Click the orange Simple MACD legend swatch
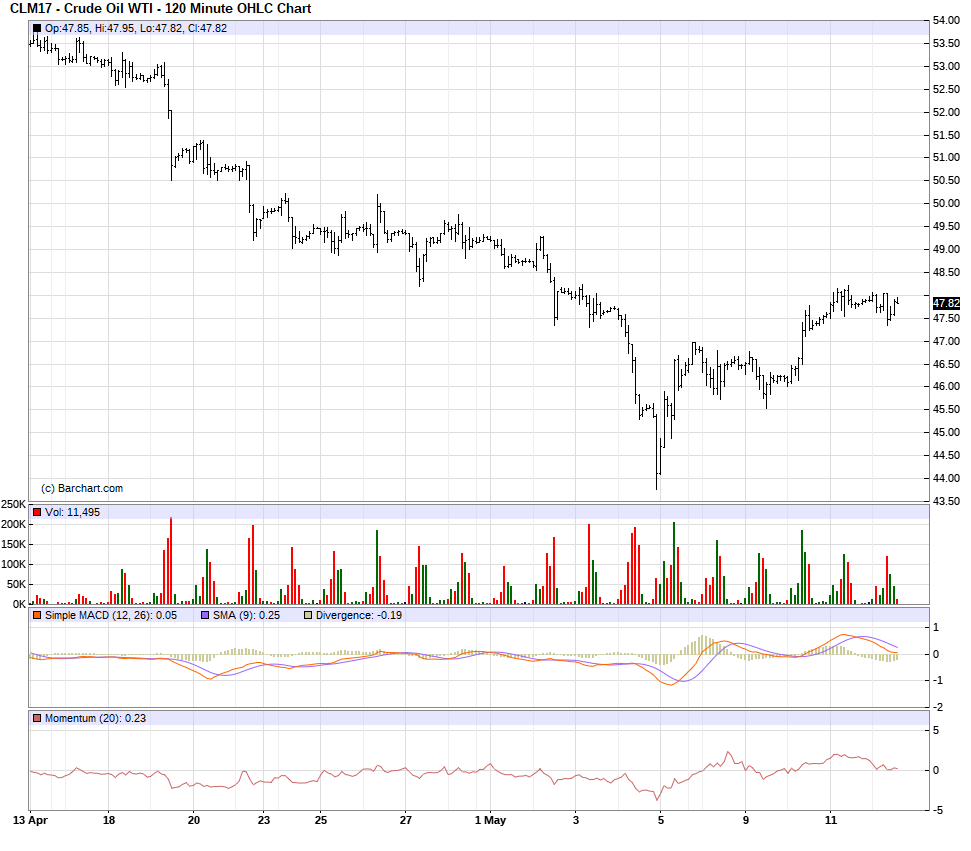This screenshot has height=851, width=971. click(x=37, y=615)
